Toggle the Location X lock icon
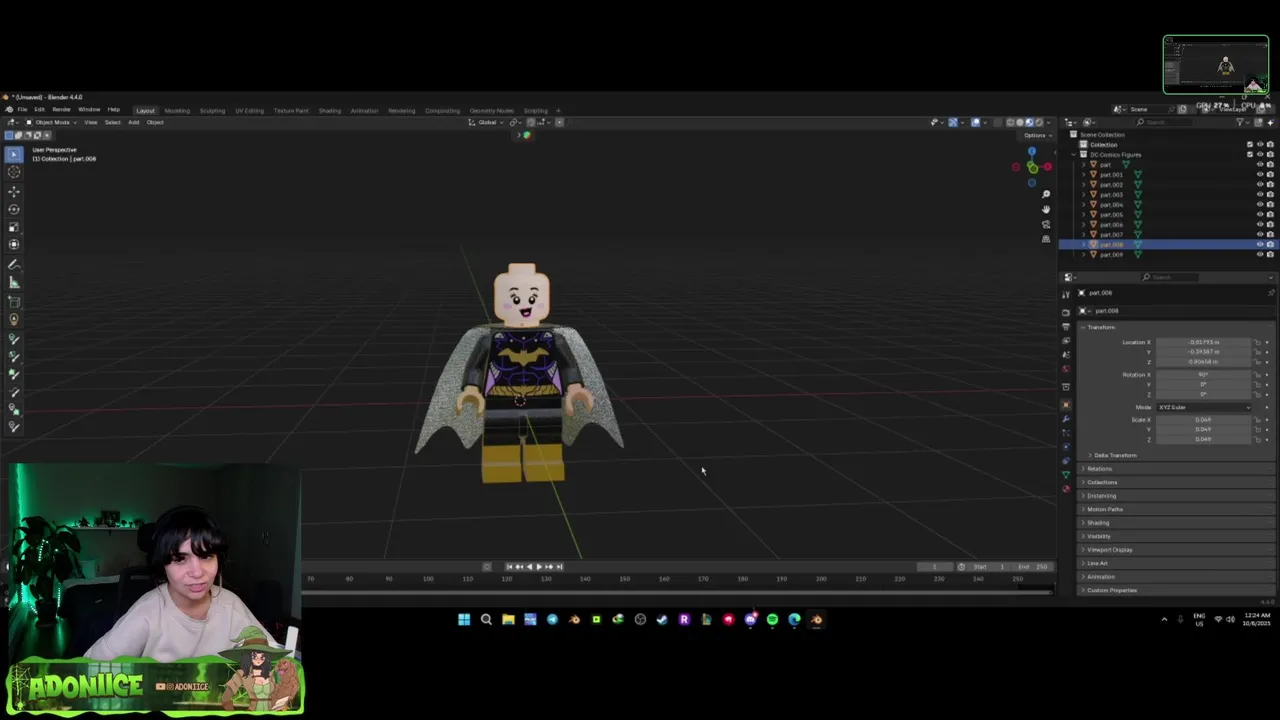The width and height of the screenshot is (1280, 720). (x=1257, y=342)
